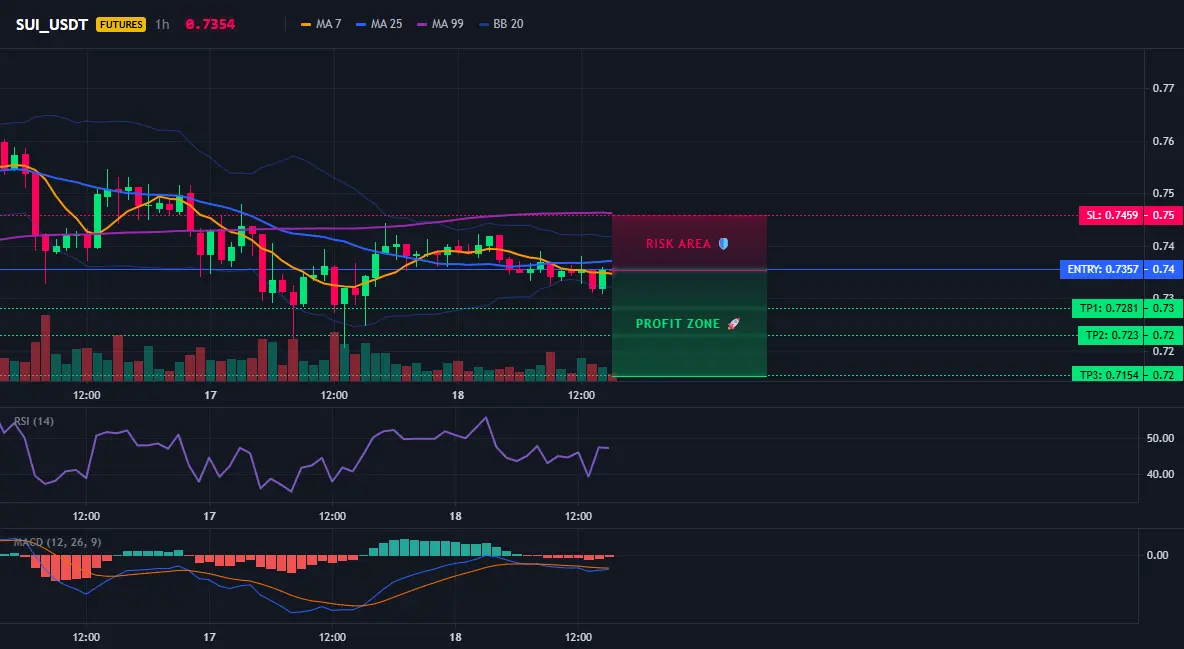Click the RSI (14) indicator label
Screen dimensions: 1184x649
34,421
